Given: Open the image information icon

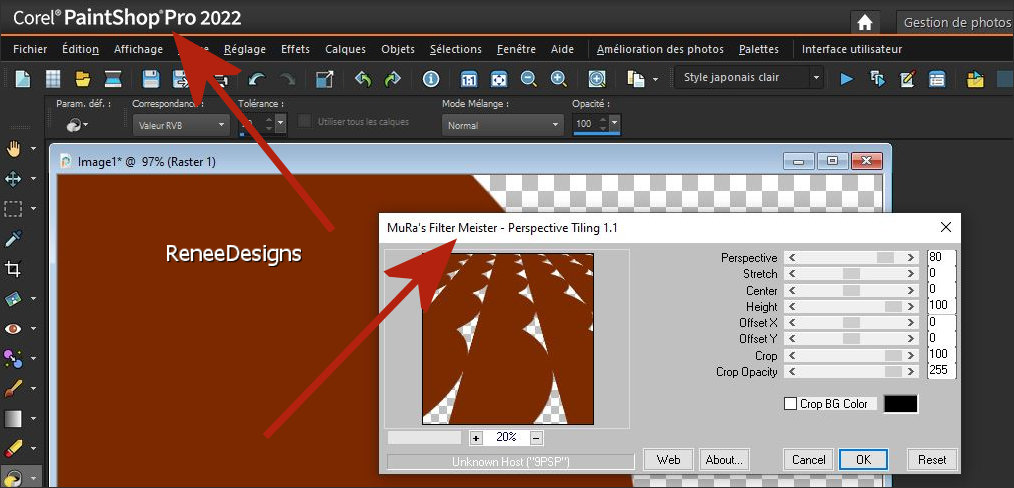Looking at the screenshot, I should tap(431, 79).
